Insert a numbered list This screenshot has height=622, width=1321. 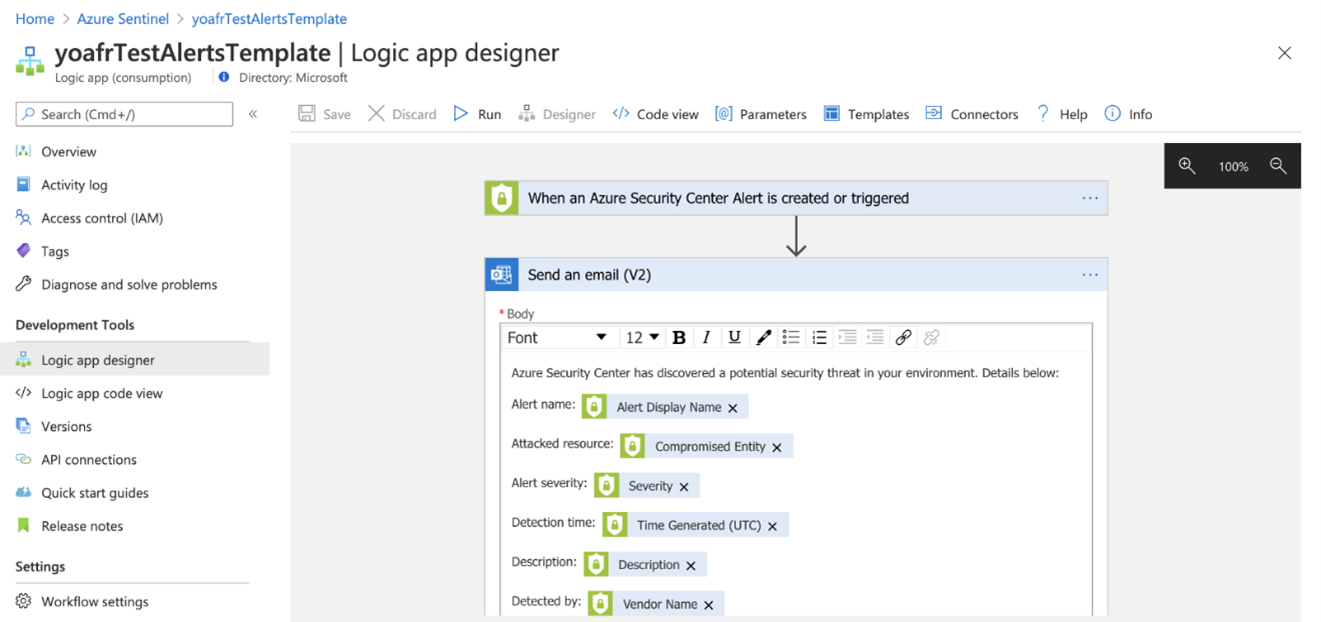tap(819, 337)
